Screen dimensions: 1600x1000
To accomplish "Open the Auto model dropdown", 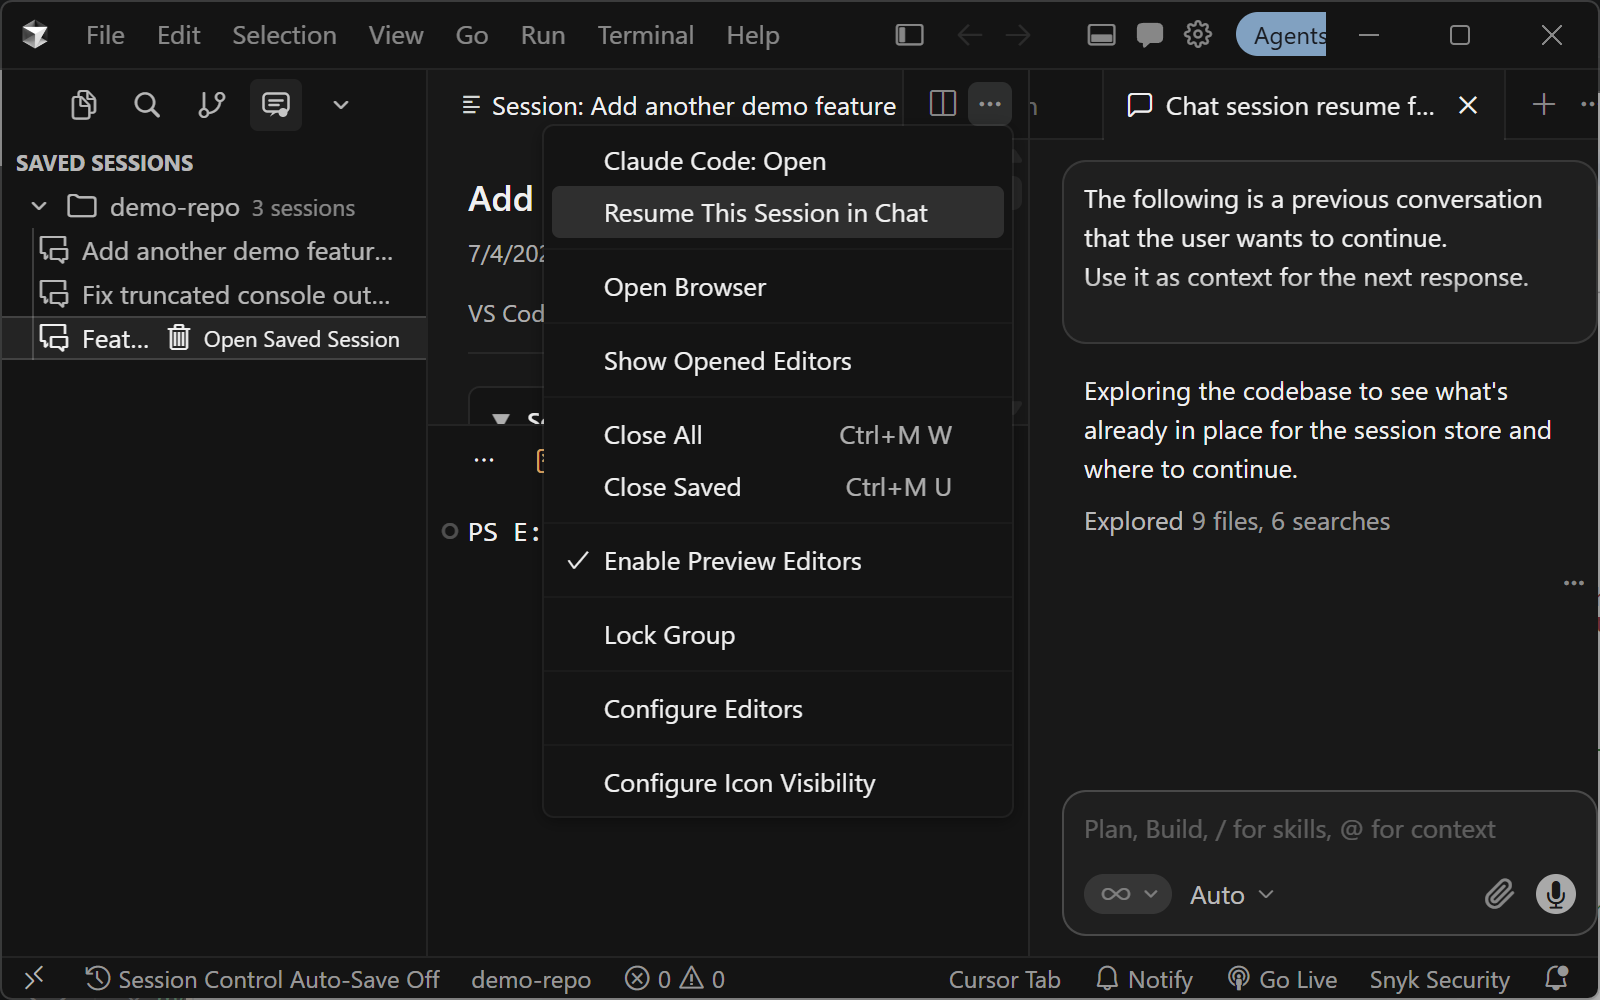I will click(1232, 895).
